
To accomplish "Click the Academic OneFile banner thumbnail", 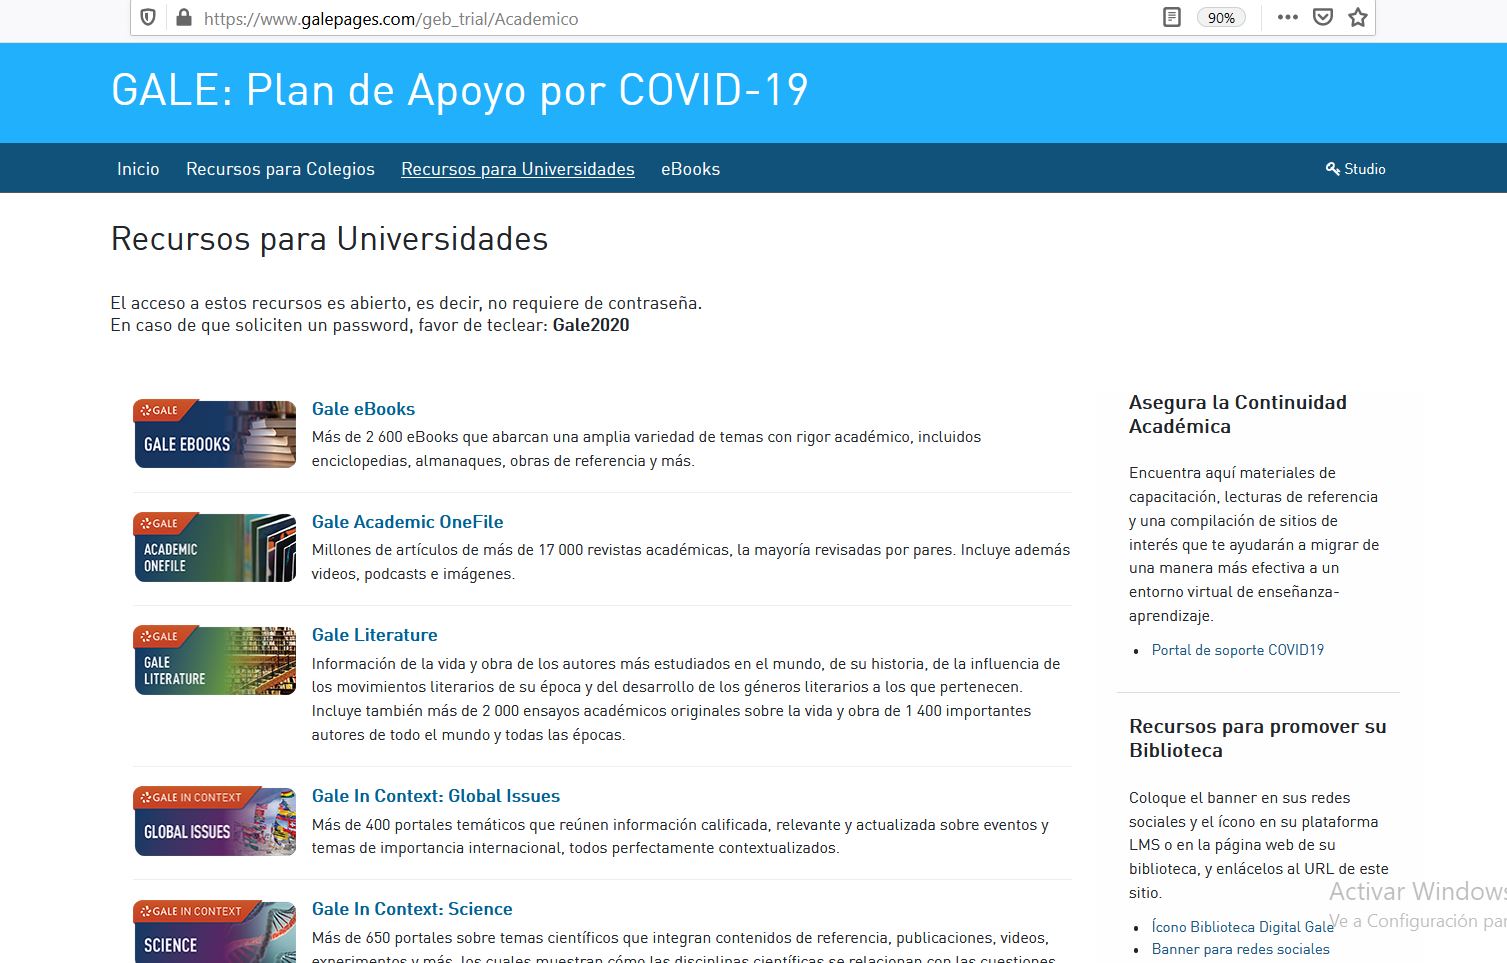I will tap(215, 547).
